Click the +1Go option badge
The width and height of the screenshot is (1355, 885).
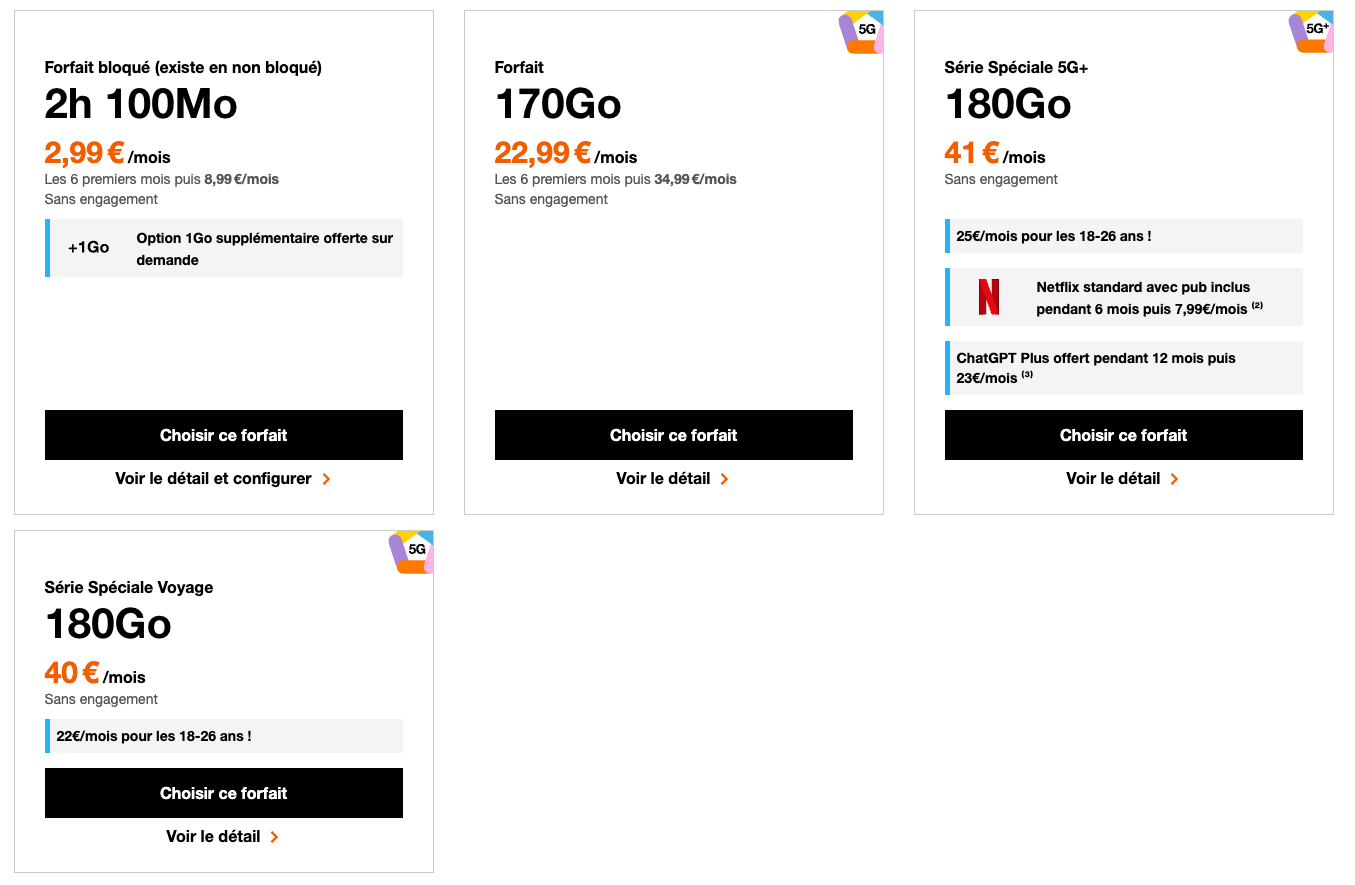click(89, 247)
